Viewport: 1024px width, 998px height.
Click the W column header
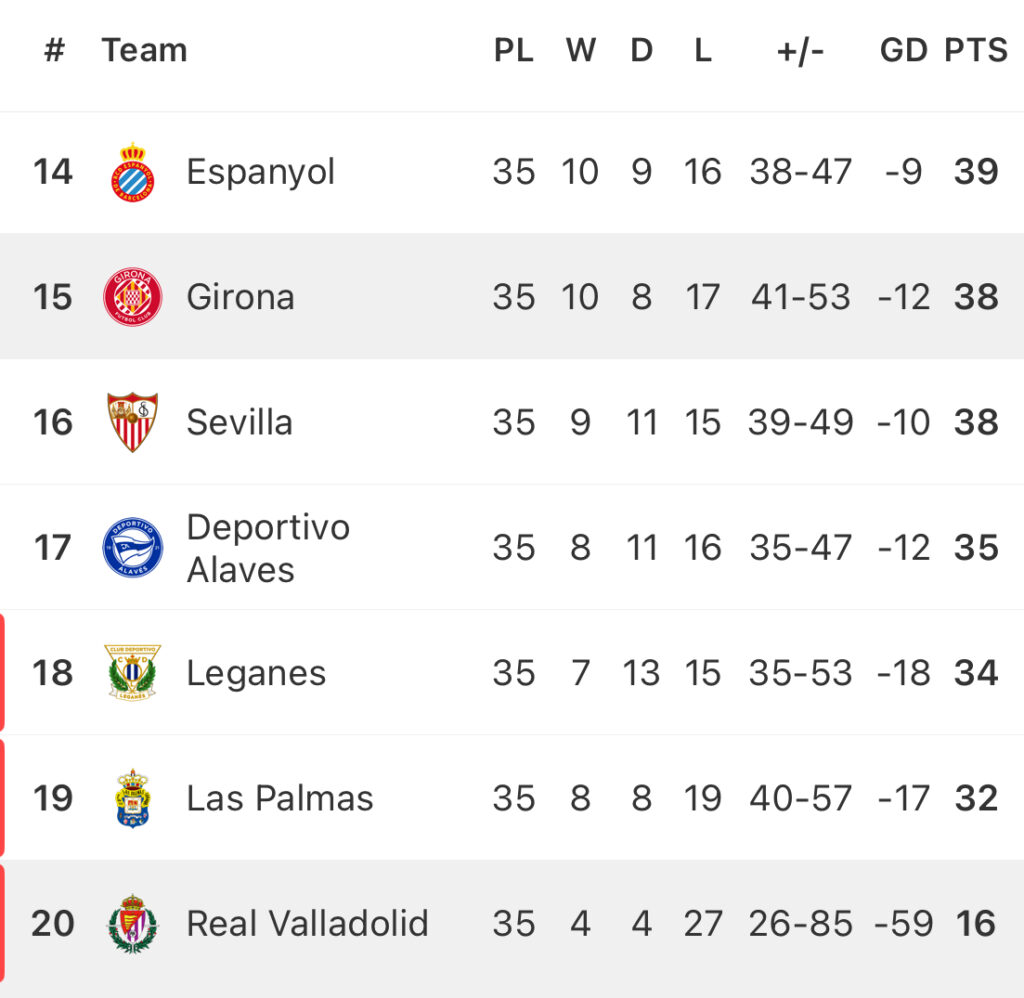pyautogui.click(x=581, y=50)
